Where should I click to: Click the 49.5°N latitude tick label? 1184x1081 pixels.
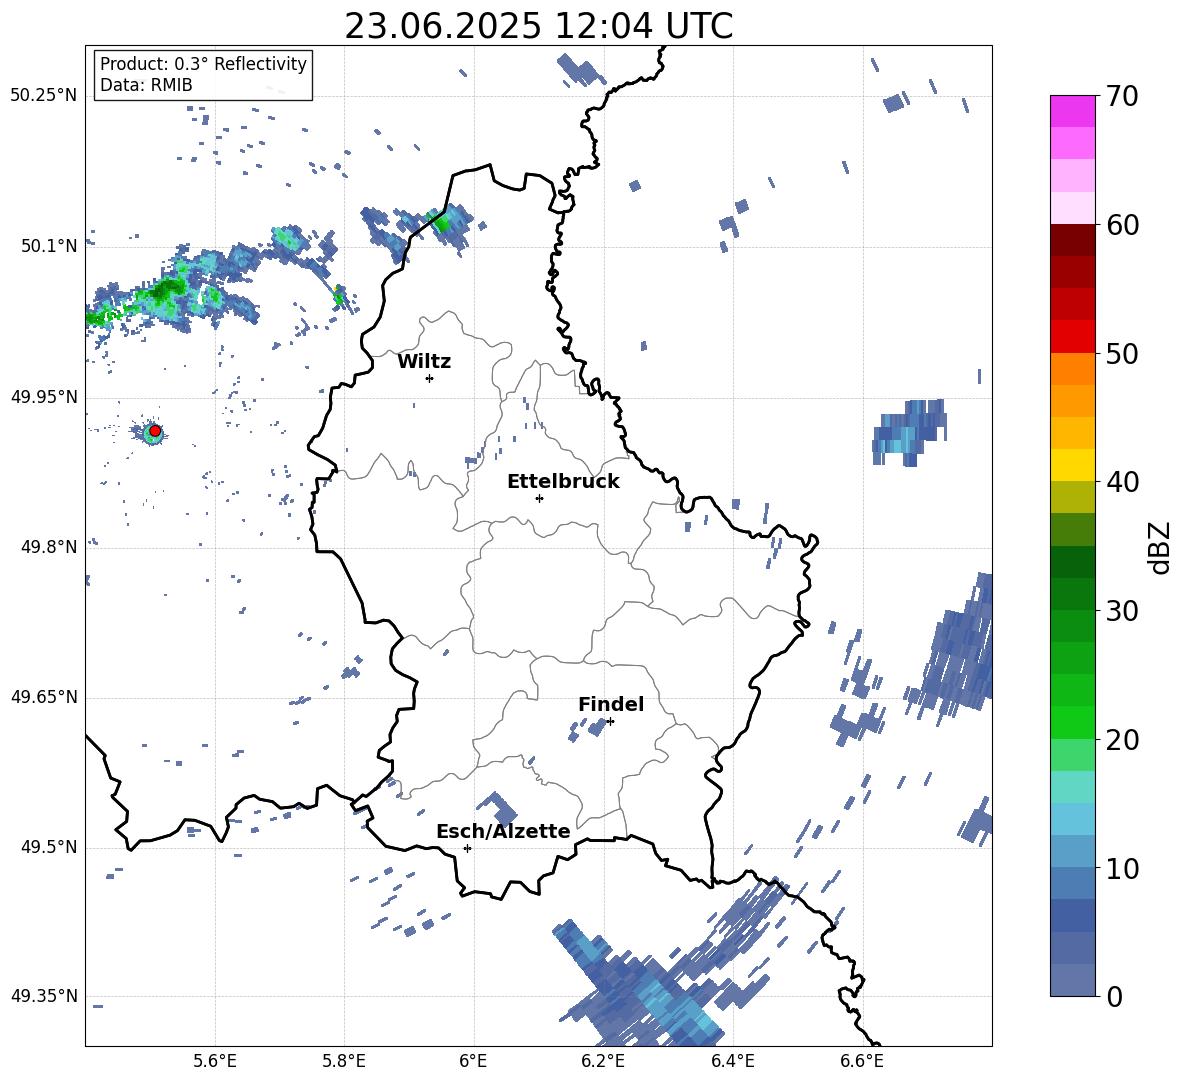(x=49, y=846)
